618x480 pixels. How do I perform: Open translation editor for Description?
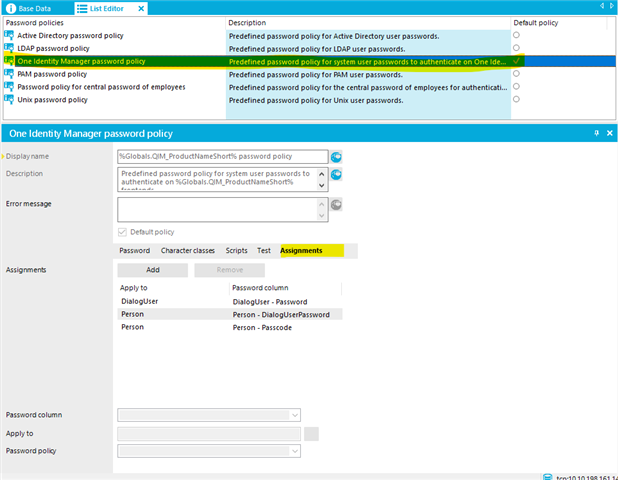point(336,174)
